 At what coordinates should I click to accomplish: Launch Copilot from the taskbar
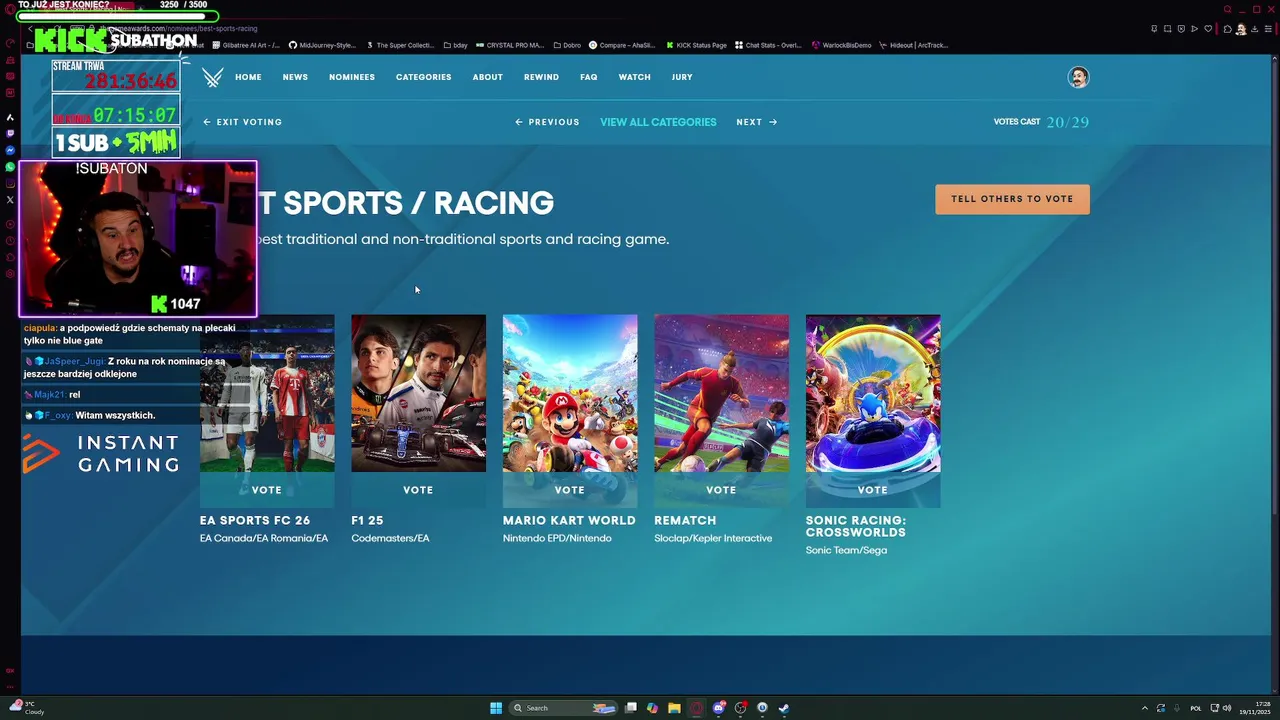click(652, 708)
